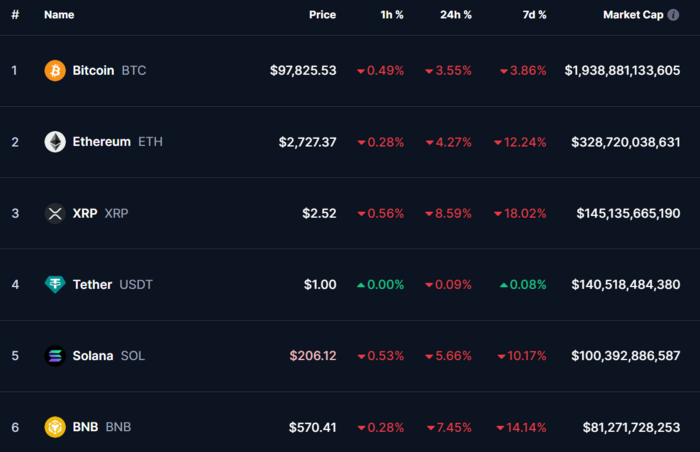Sort by the 7d % column header
This screenshot has height=452, width=700.
535,15
